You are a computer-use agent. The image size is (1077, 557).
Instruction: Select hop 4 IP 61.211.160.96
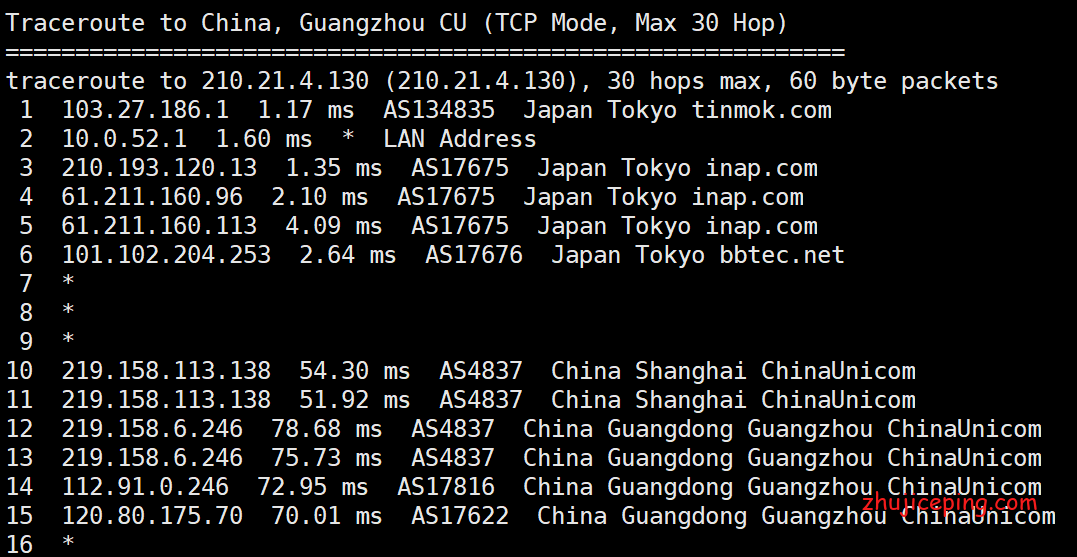pyautogui.click(x=152, y=198)
